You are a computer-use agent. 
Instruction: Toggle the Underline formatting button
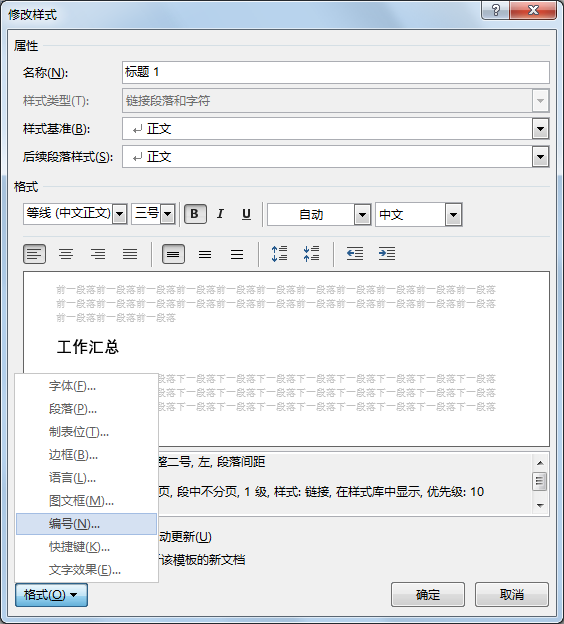[x=246, y=214]
